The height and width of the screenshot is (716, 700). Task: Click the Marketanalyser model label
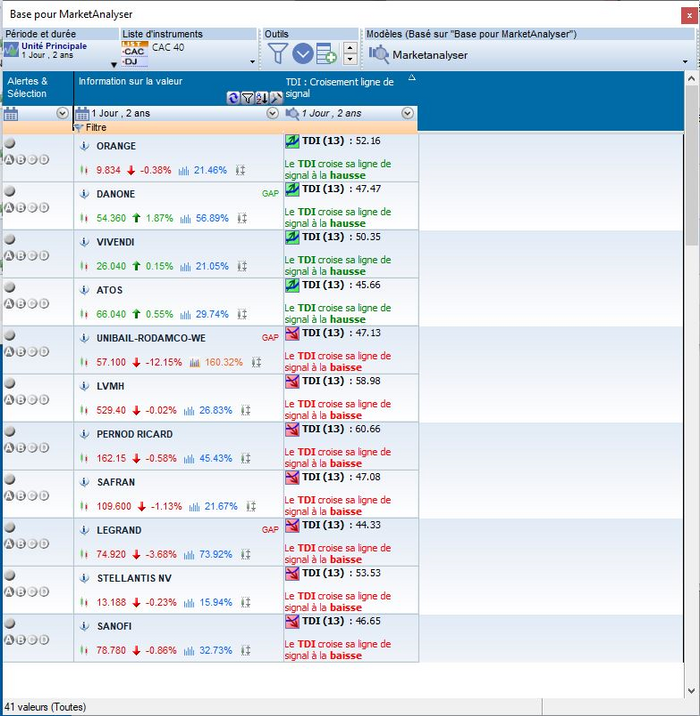[x=430, y=55]
